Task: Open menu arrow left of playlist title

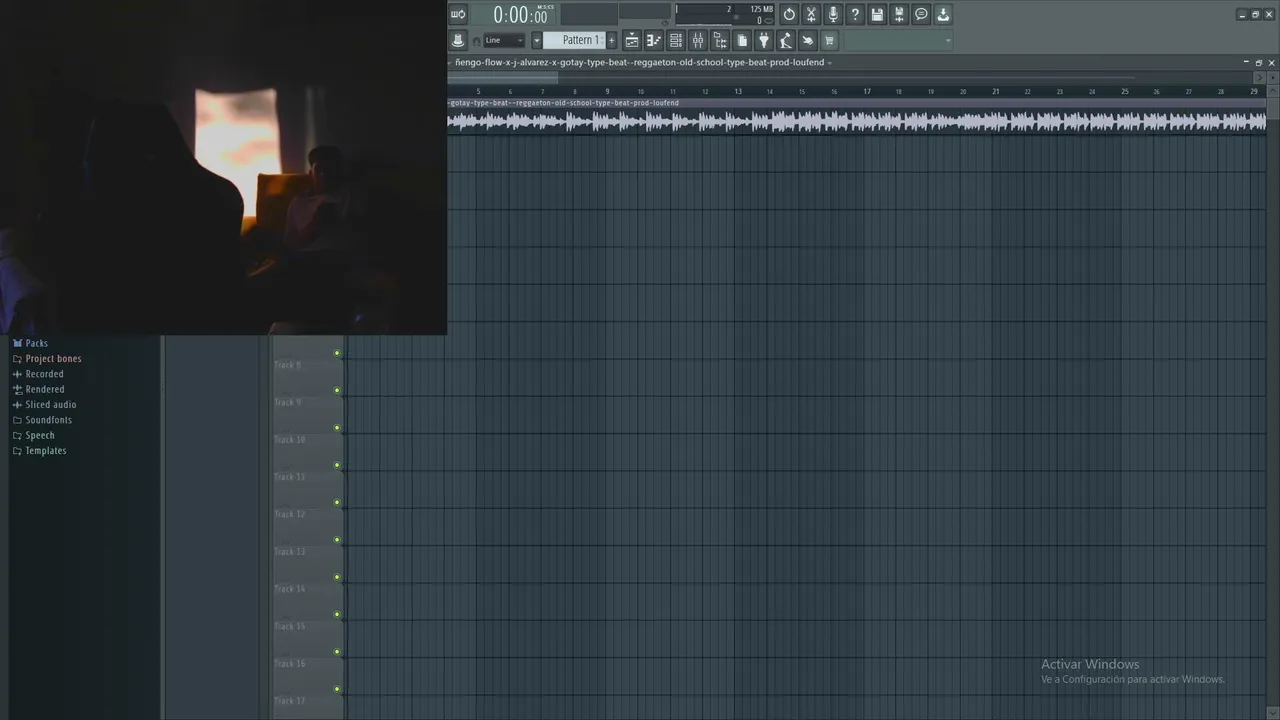Action: (450, 62)
